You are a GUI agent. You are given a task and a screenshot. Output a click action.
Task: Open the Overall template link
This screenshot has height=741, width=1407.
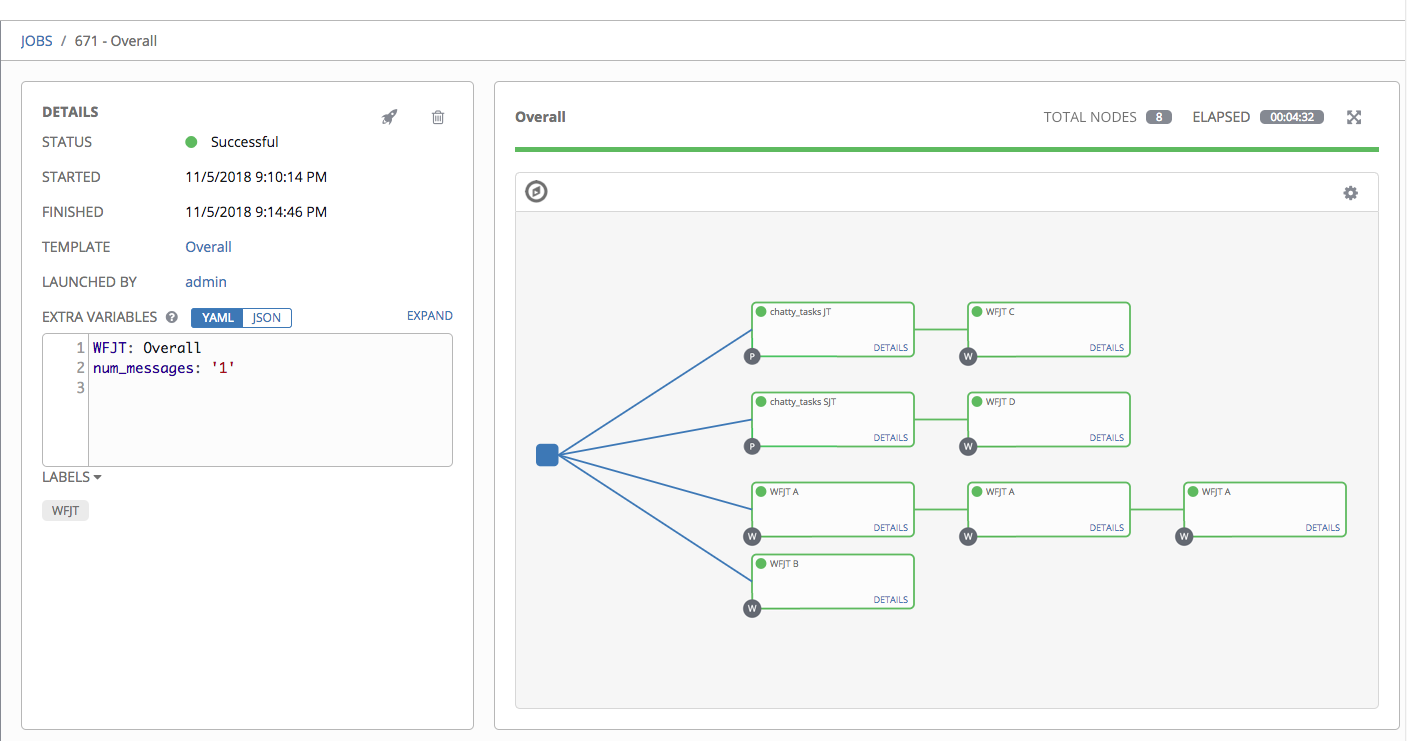(208, 247)
